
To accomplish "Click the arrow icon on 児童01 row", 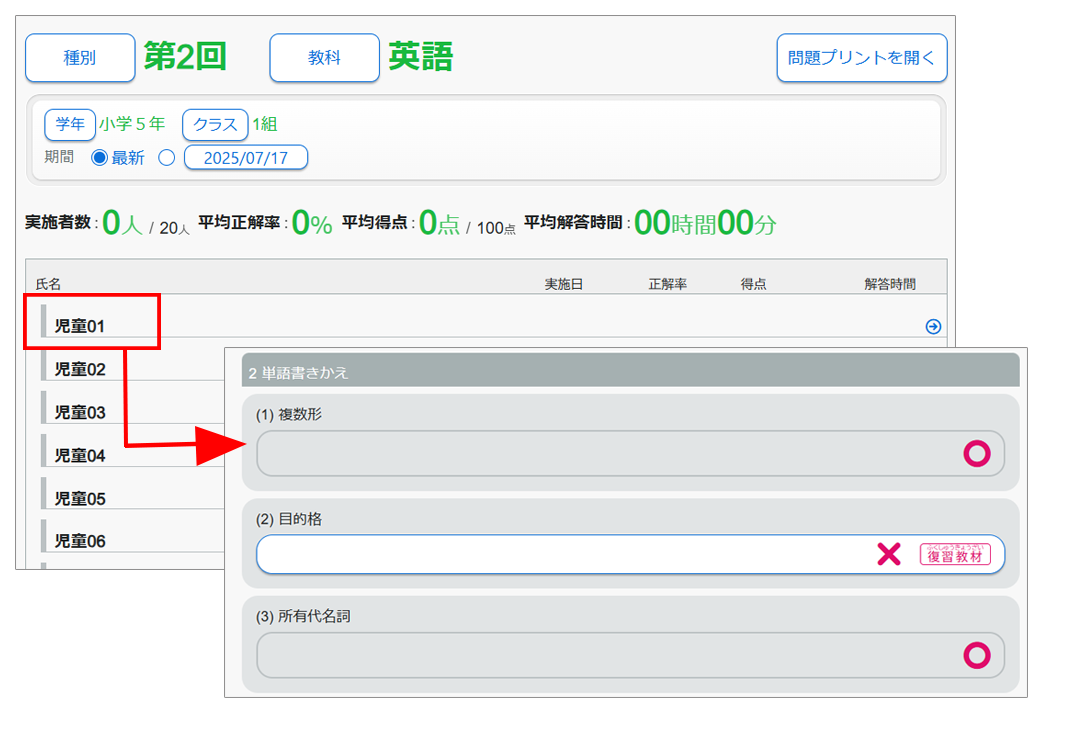I will tap(933, 326).
